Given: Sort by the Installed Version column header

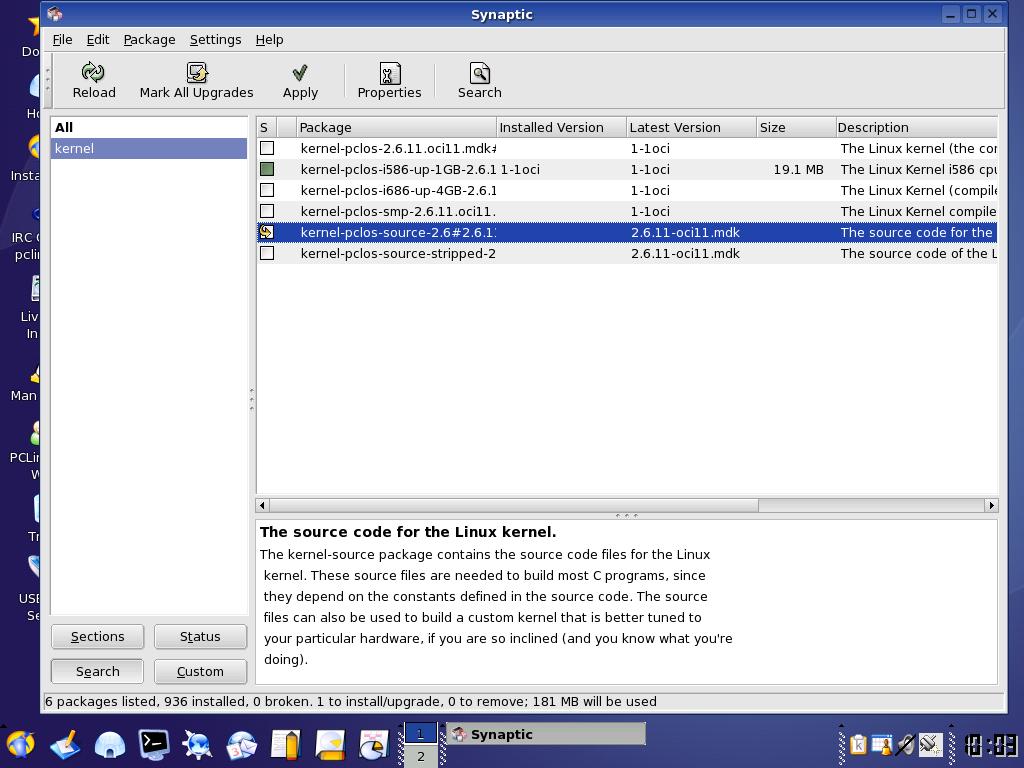Looking at the screenshot, I should (562, 127).
